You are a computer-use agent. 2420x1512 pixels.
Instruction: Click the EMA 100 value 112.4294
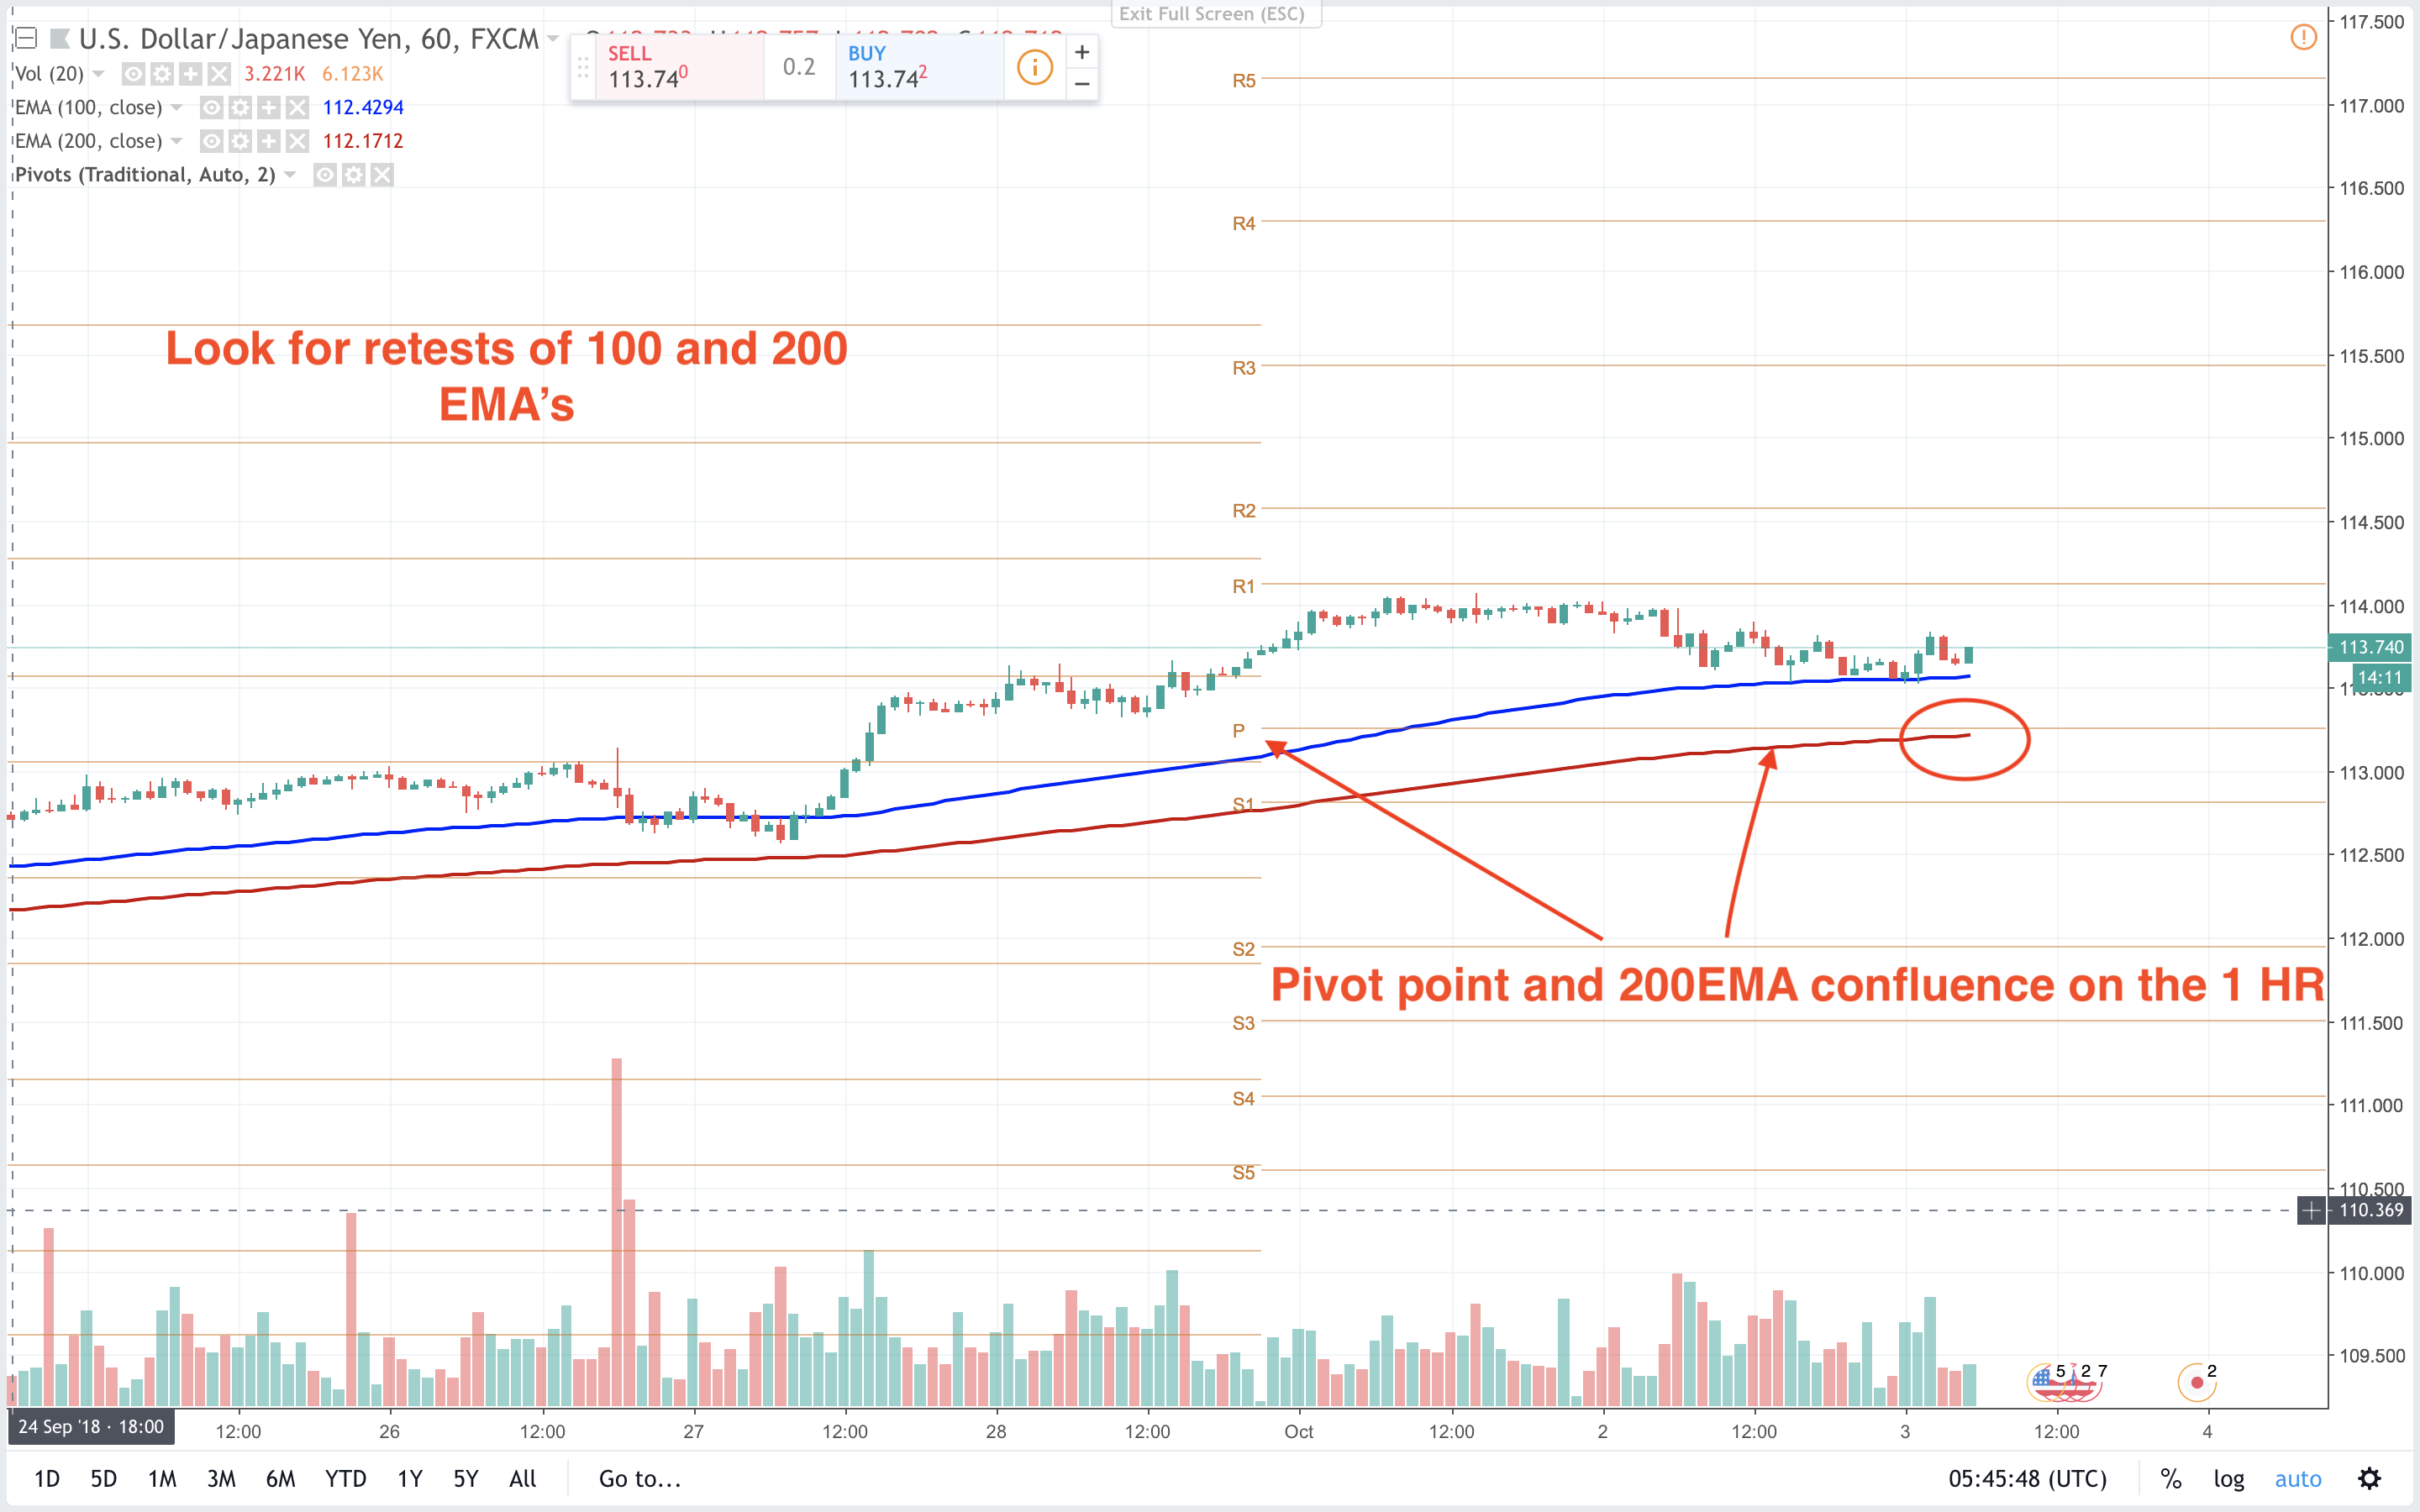click(x=363, y=107)
